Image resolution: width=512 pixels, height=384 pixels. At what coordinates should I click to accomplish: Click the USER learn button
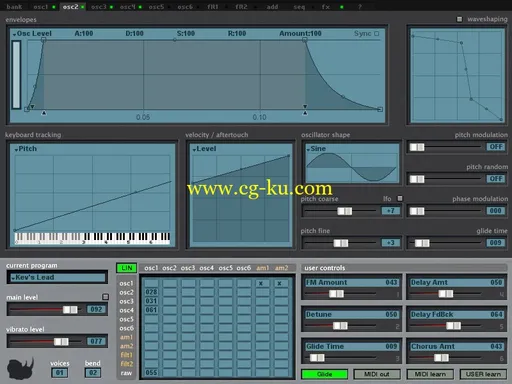tap(483, 374)
